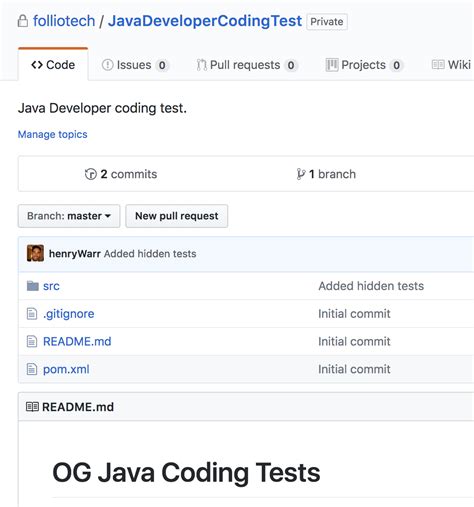
Task: Click the book icon in README header
Action: pos(32,407)
